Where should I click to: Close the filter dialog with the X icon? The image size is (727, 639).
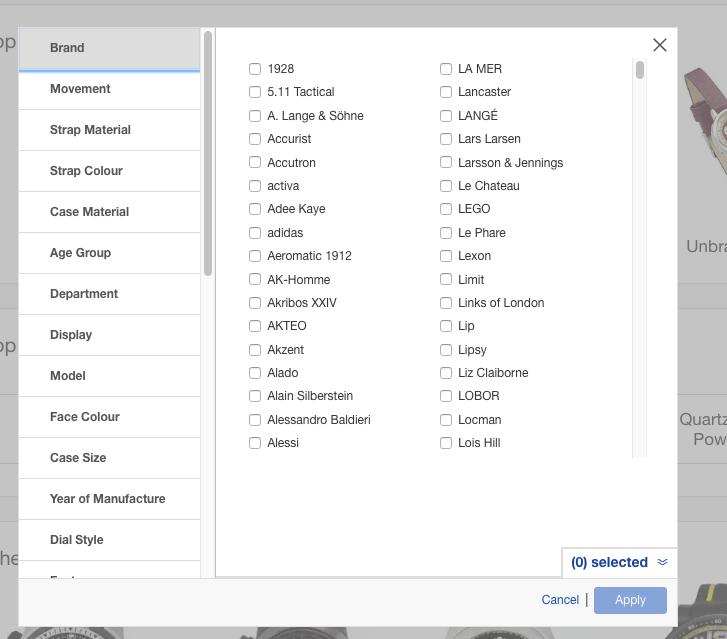[659, 45]
